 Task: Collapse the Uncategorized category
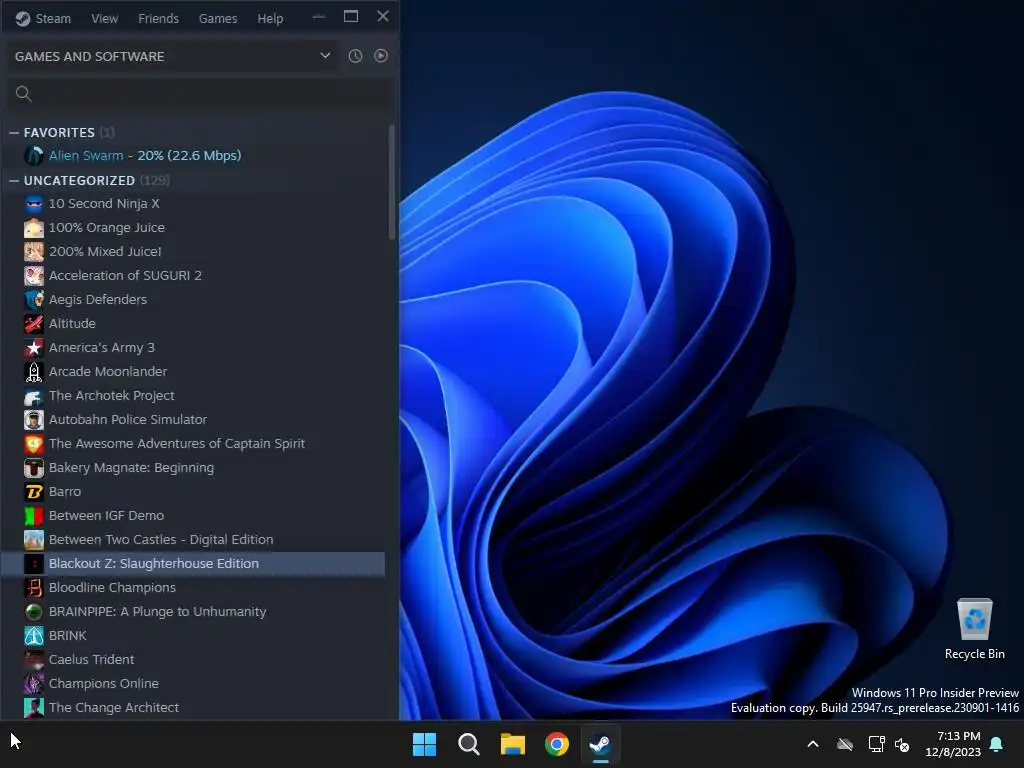click(x=14, y=181)
